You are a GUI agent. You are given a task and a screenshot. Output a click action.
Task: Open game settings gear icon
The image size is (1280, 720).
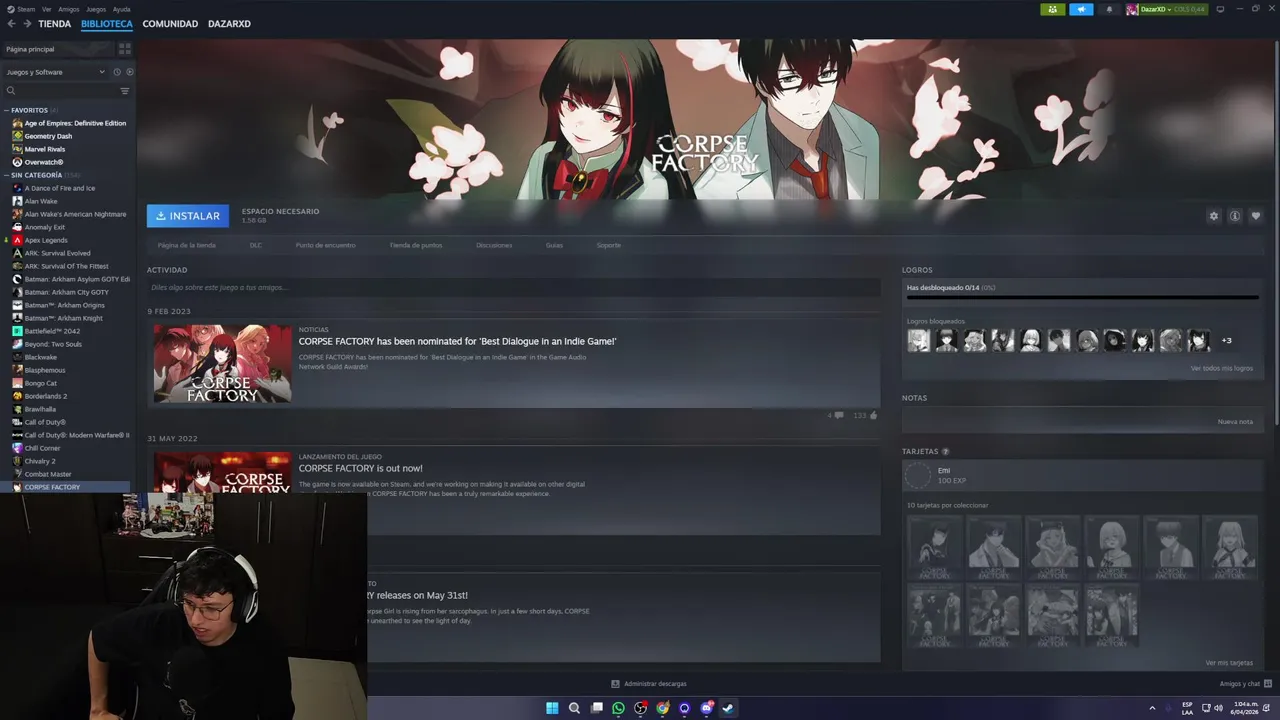pos(1214,216)
